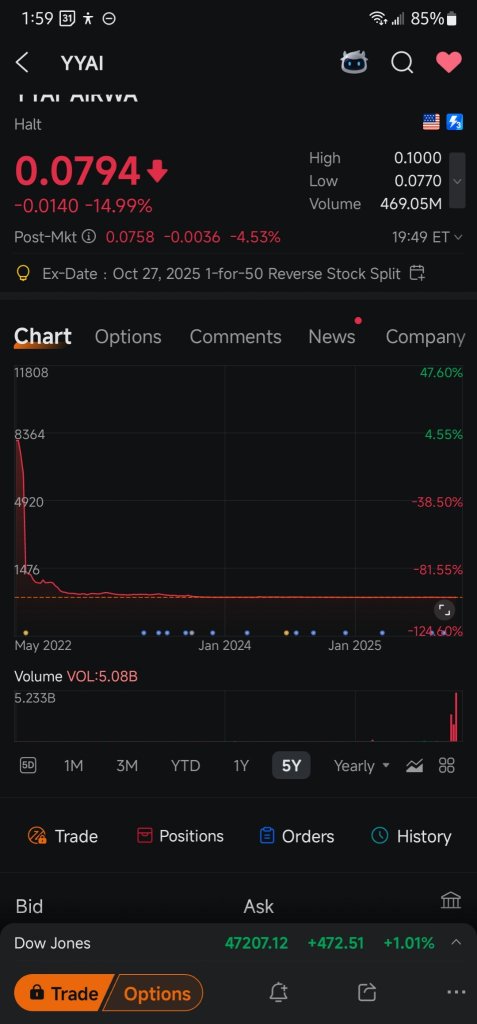Viewport: 477px width, 1024px height.
Task: Open the 19:49 ET time dropdown
Action: click(x=427, y=236)
